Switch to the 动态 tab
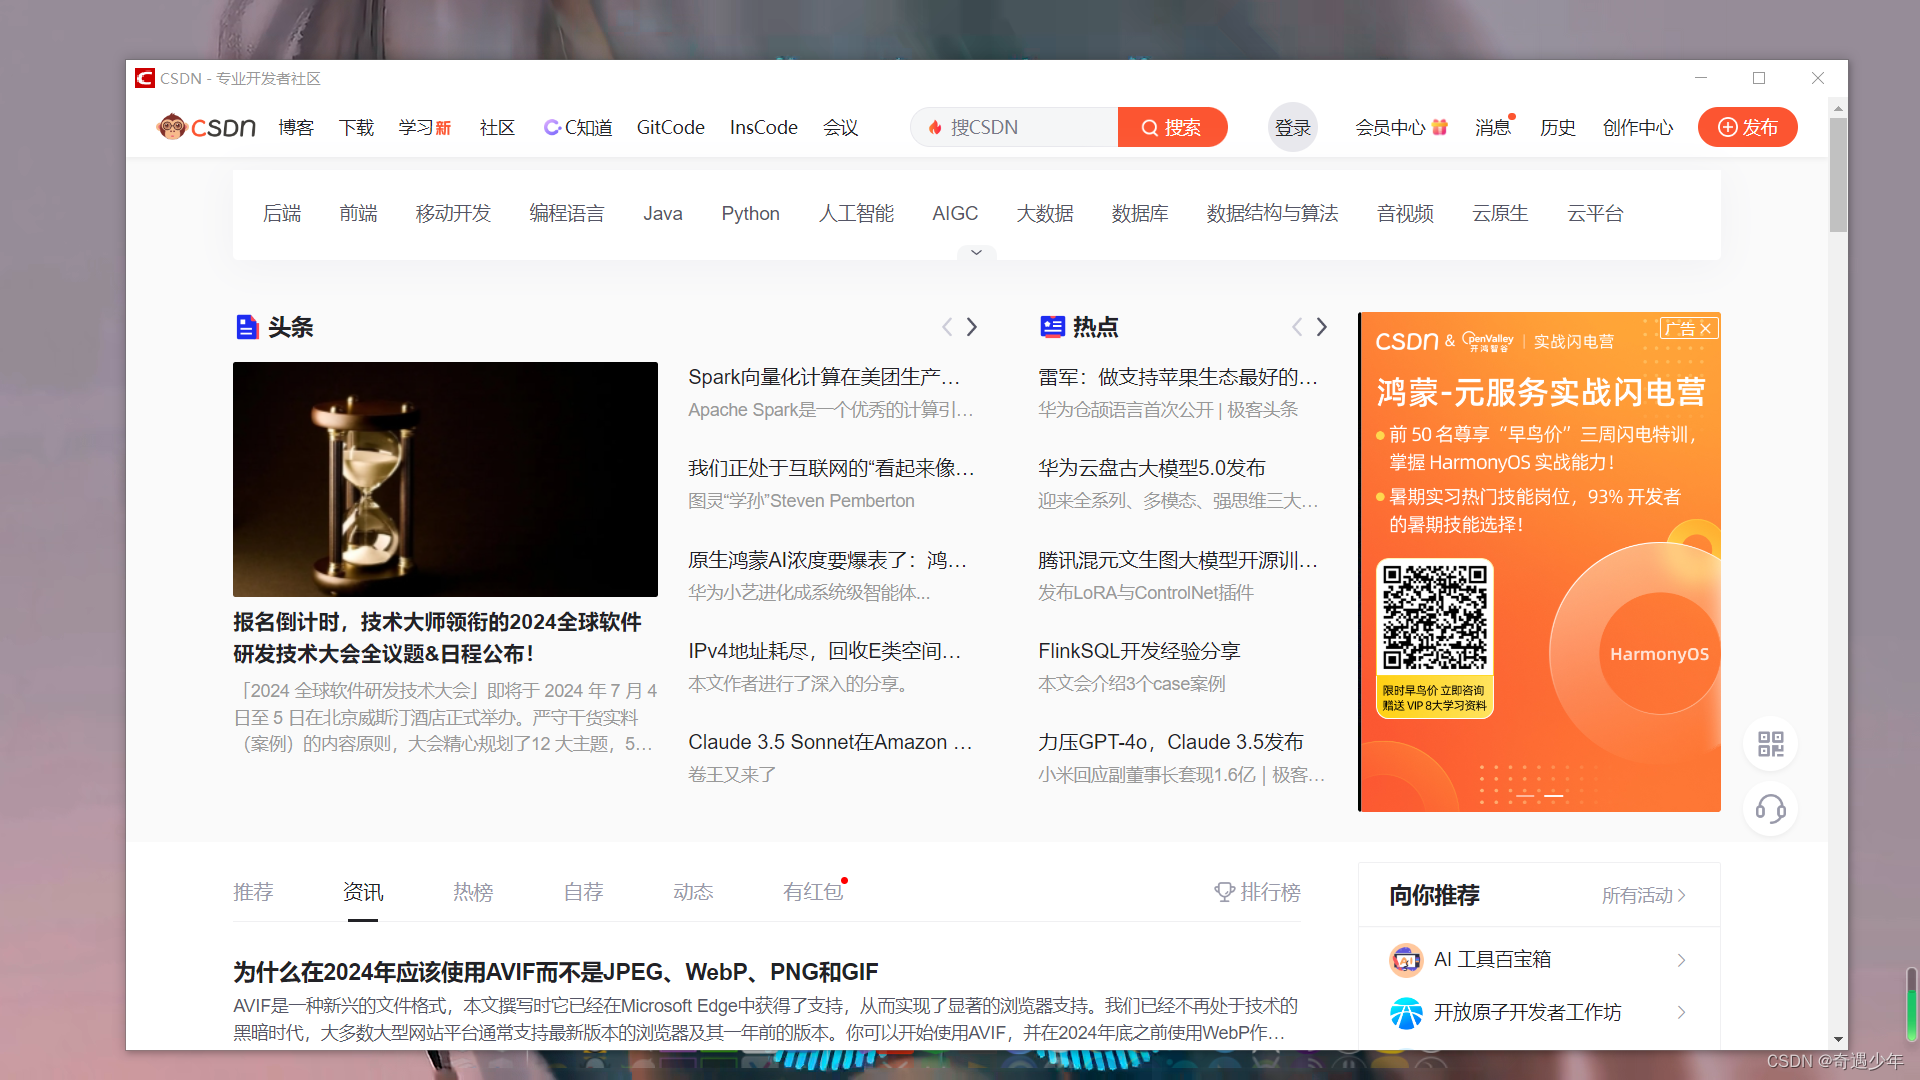The image size is (1920, 1080). (693, 892)
